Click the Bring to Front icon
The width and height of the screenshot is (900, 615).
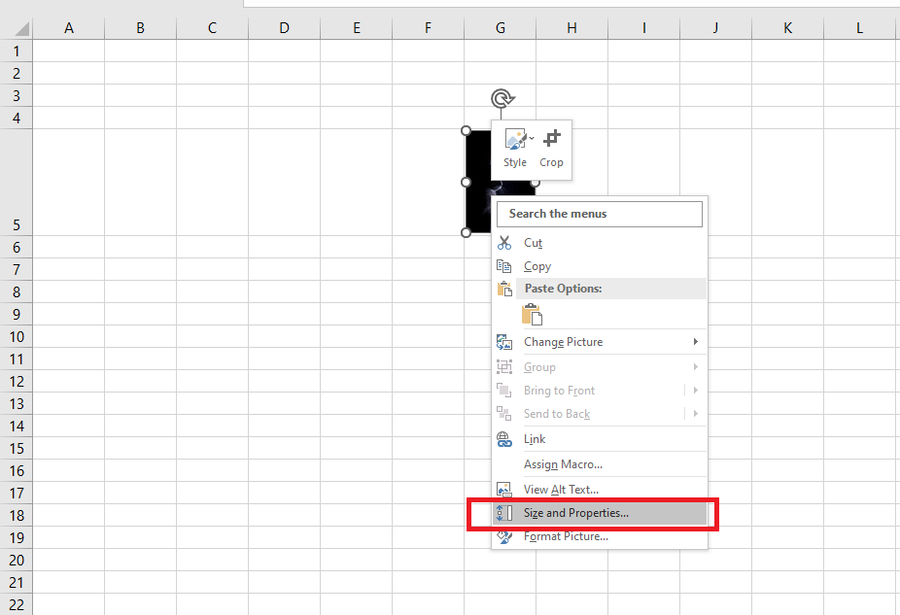[x=504, y=390]
